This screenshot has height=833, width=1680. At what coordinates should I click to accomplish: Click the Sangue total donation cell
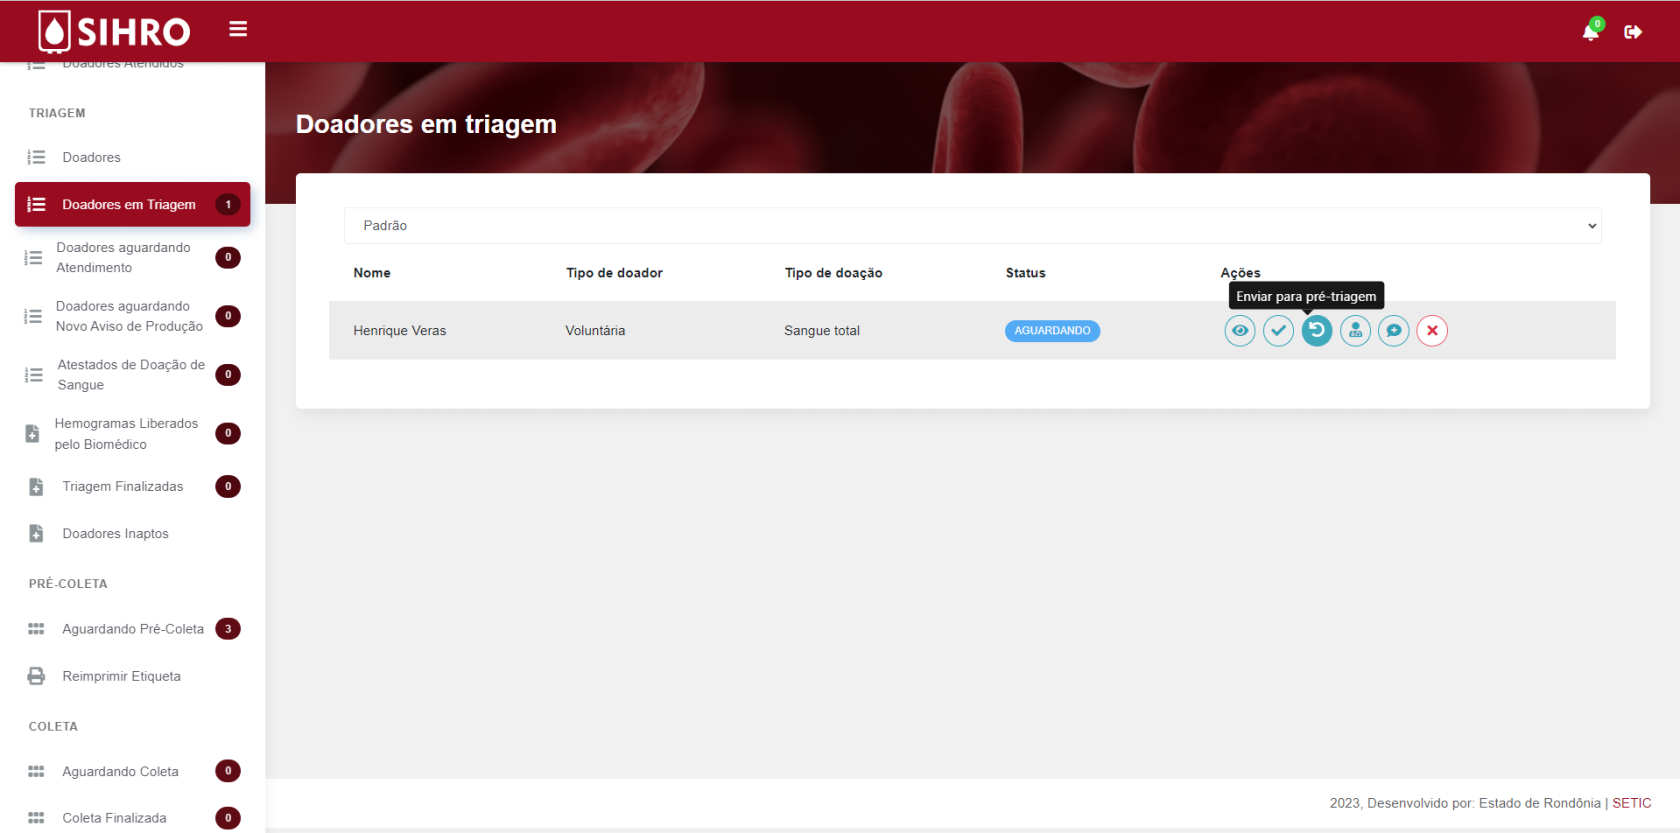click(x=822, y=331)
